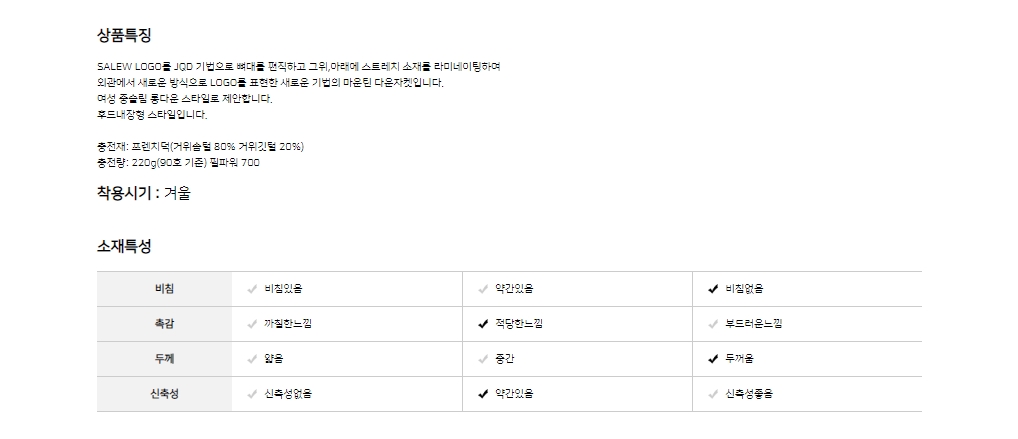Click the checkmark icon beside 얇음
This screenshot has height=439, width=1018.
point(252,359)
